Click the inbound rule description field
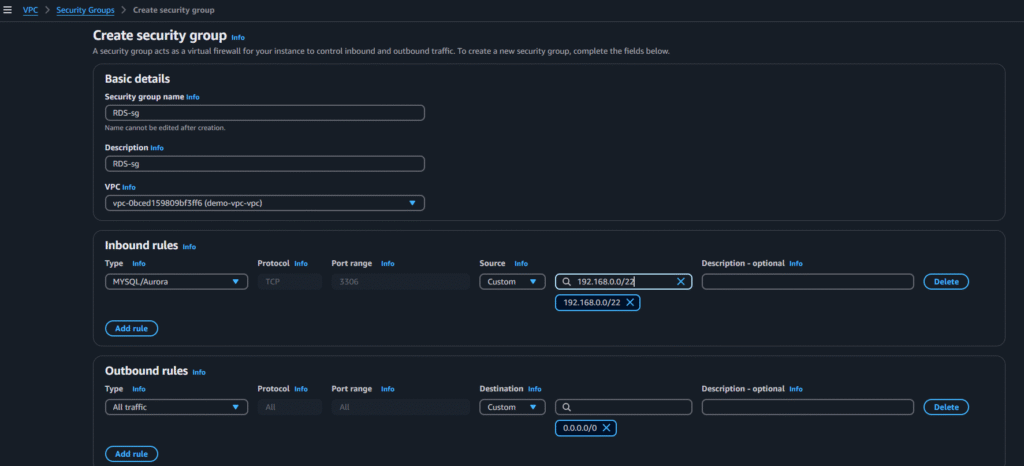Image resolution: width=1024 pixels, height=466 pixels. pos(807,282)
